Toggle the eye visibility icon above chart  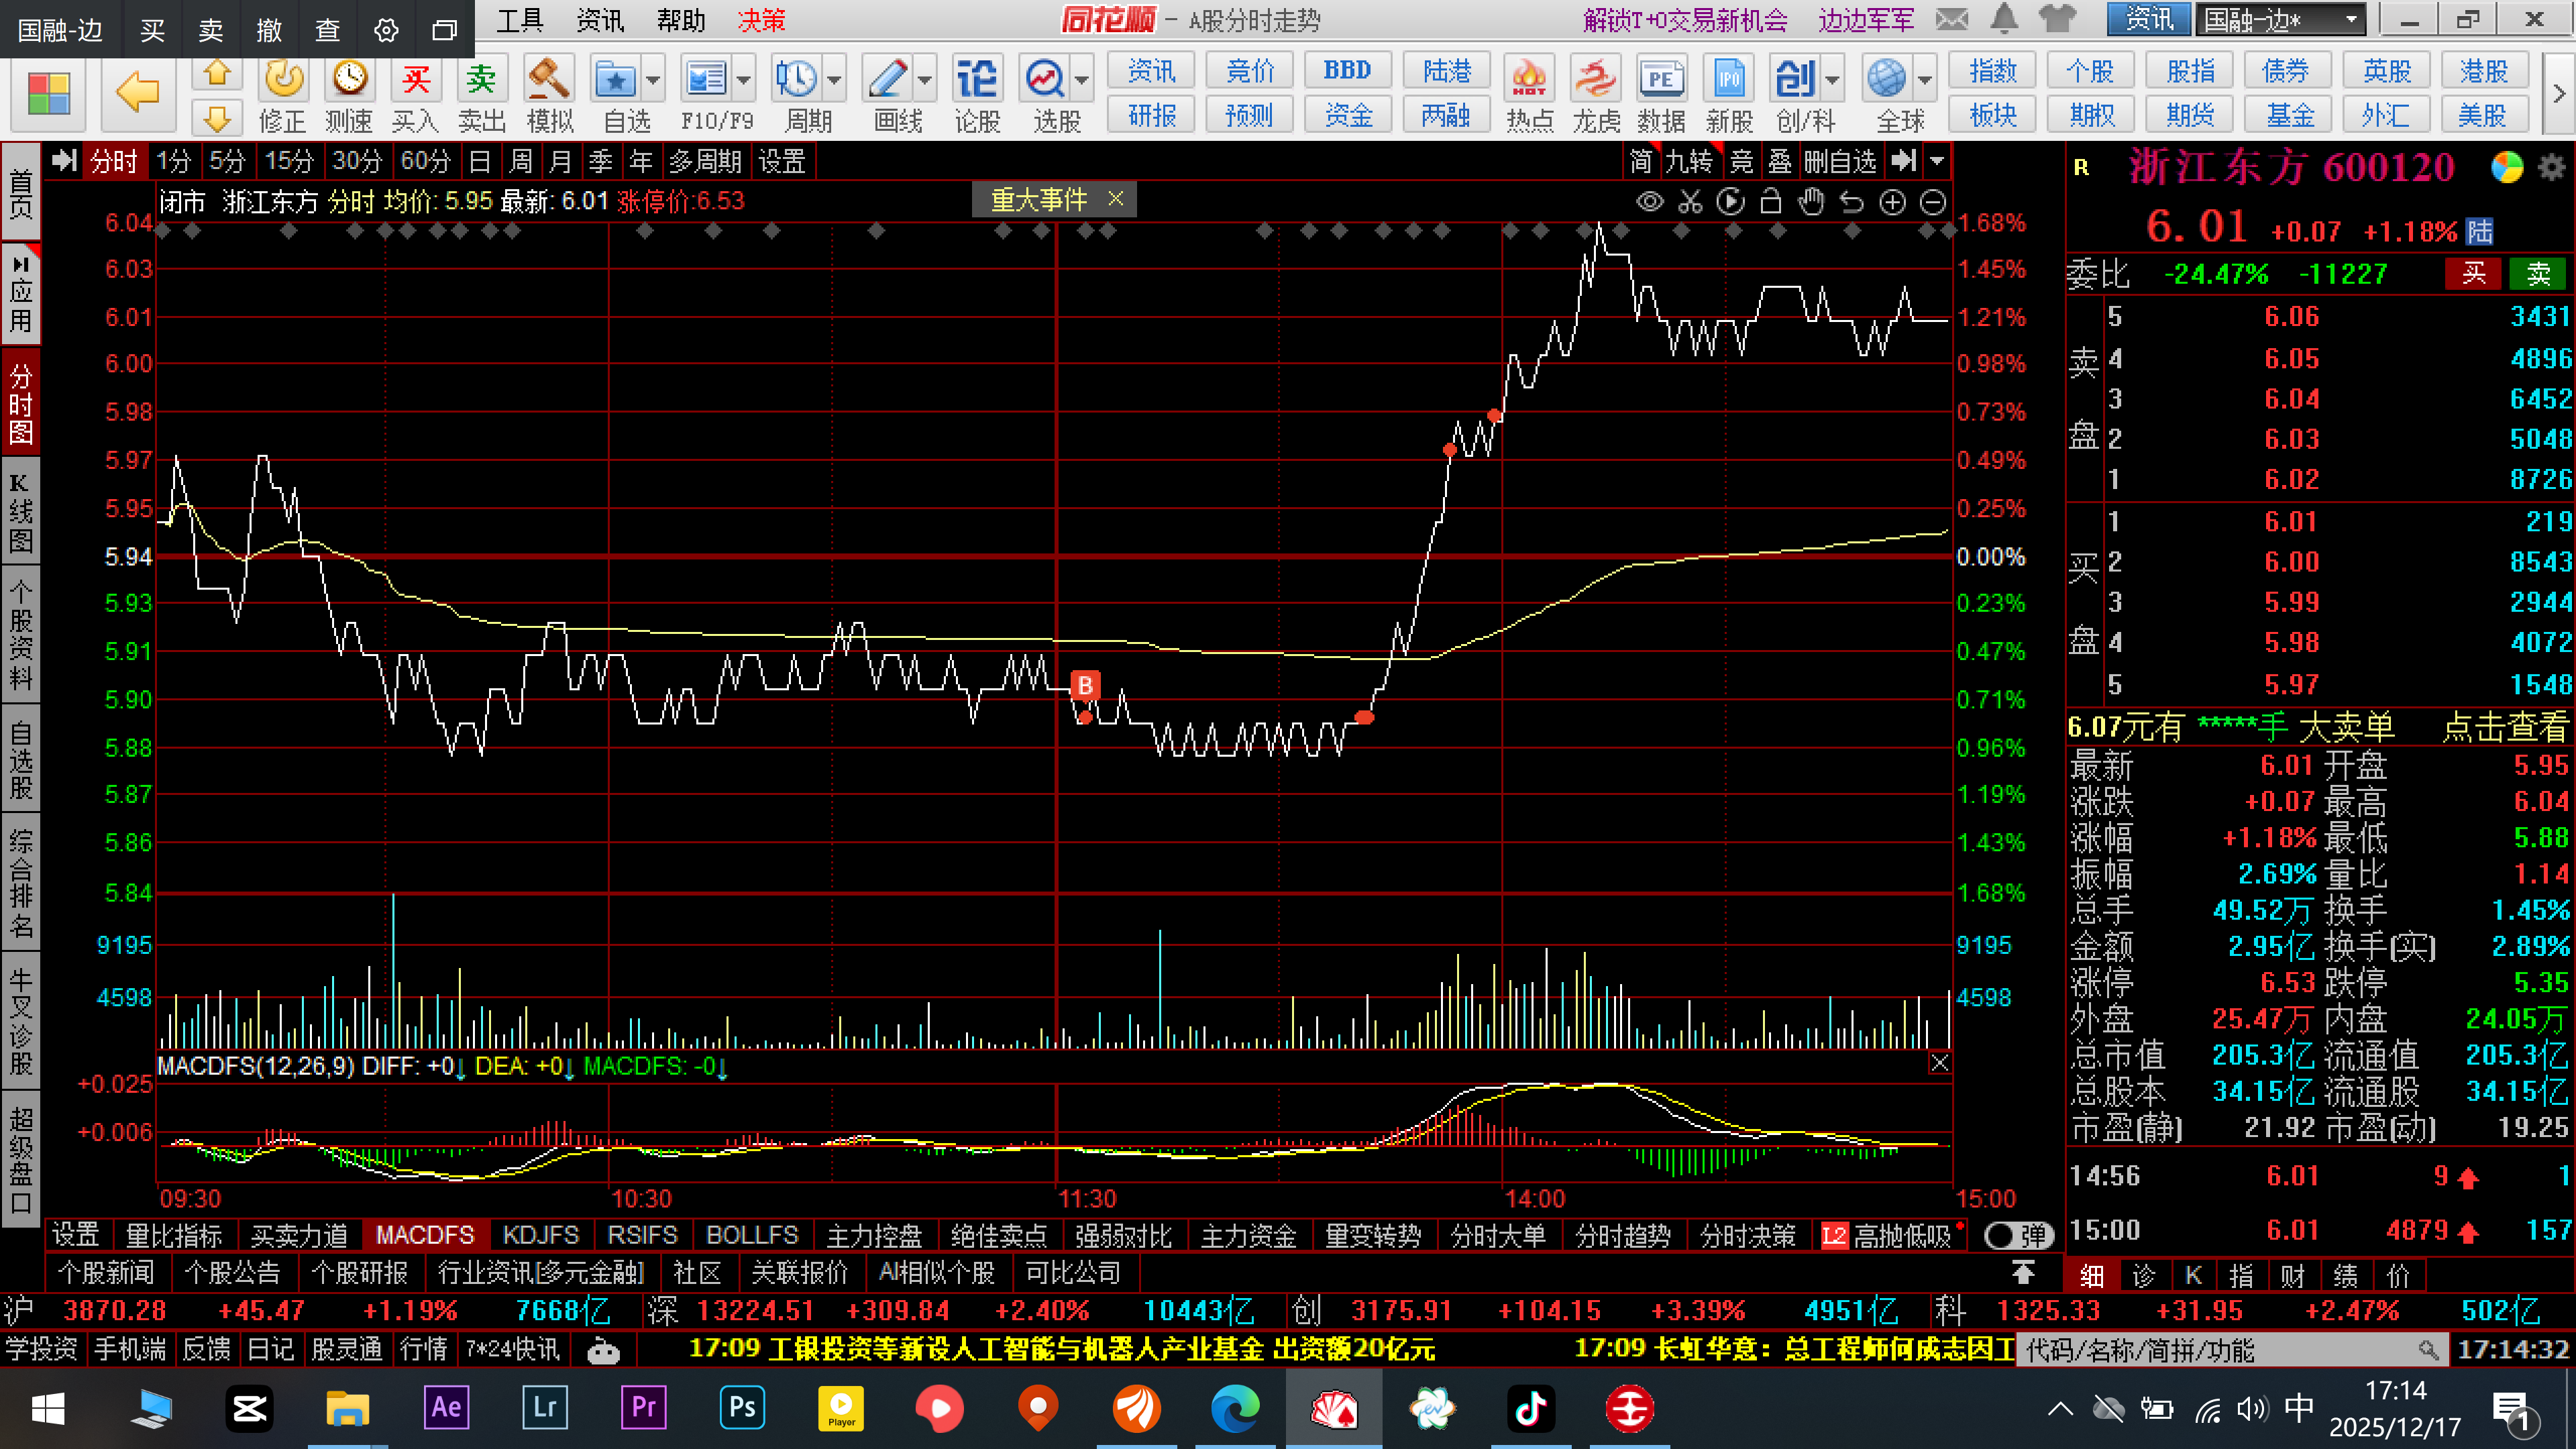point(1650,202)
